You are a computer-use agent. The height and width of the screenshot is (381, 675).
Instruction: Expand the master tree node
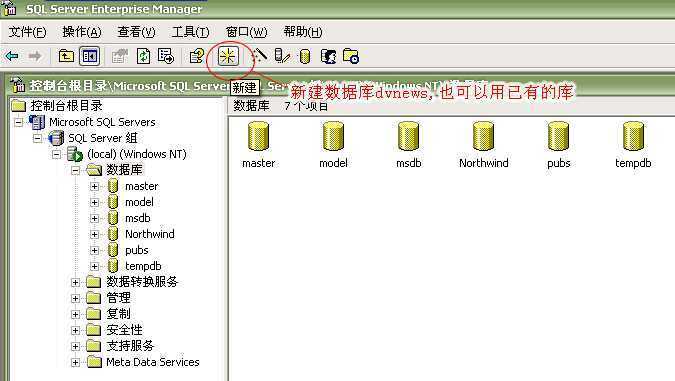(x=94, y=186)
